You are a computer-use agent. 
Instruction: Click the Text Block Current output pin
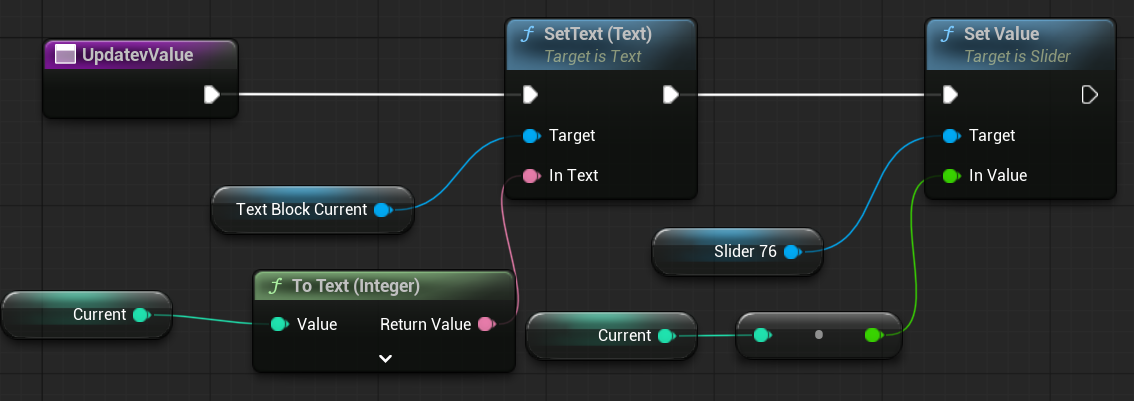click(x=381, y=210)
